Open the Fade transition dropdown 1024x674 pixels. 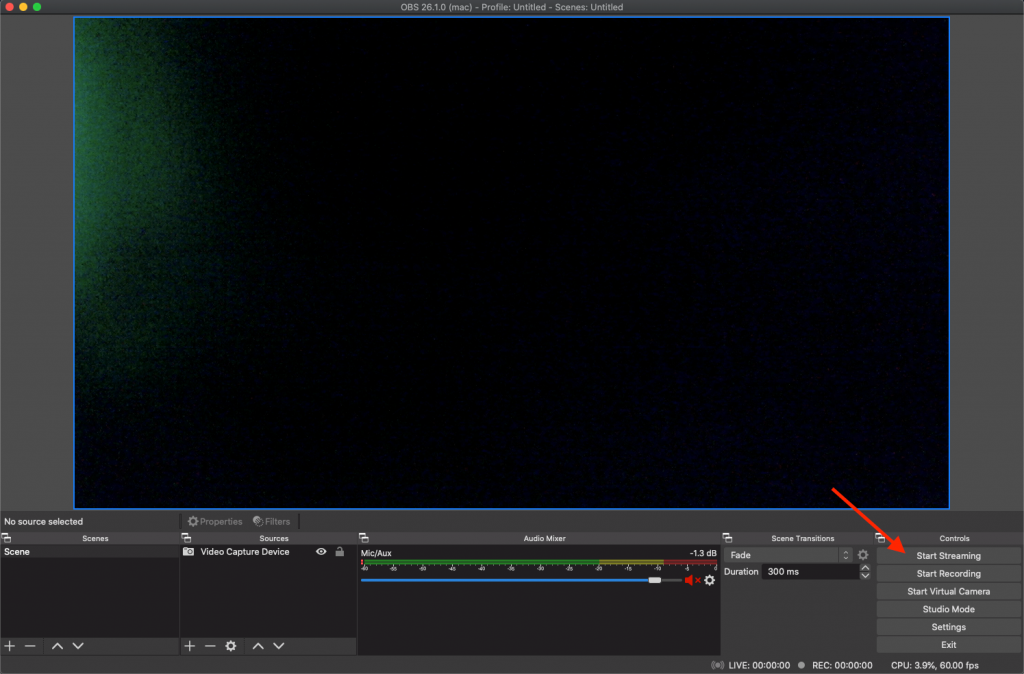[x=789, y=555]
